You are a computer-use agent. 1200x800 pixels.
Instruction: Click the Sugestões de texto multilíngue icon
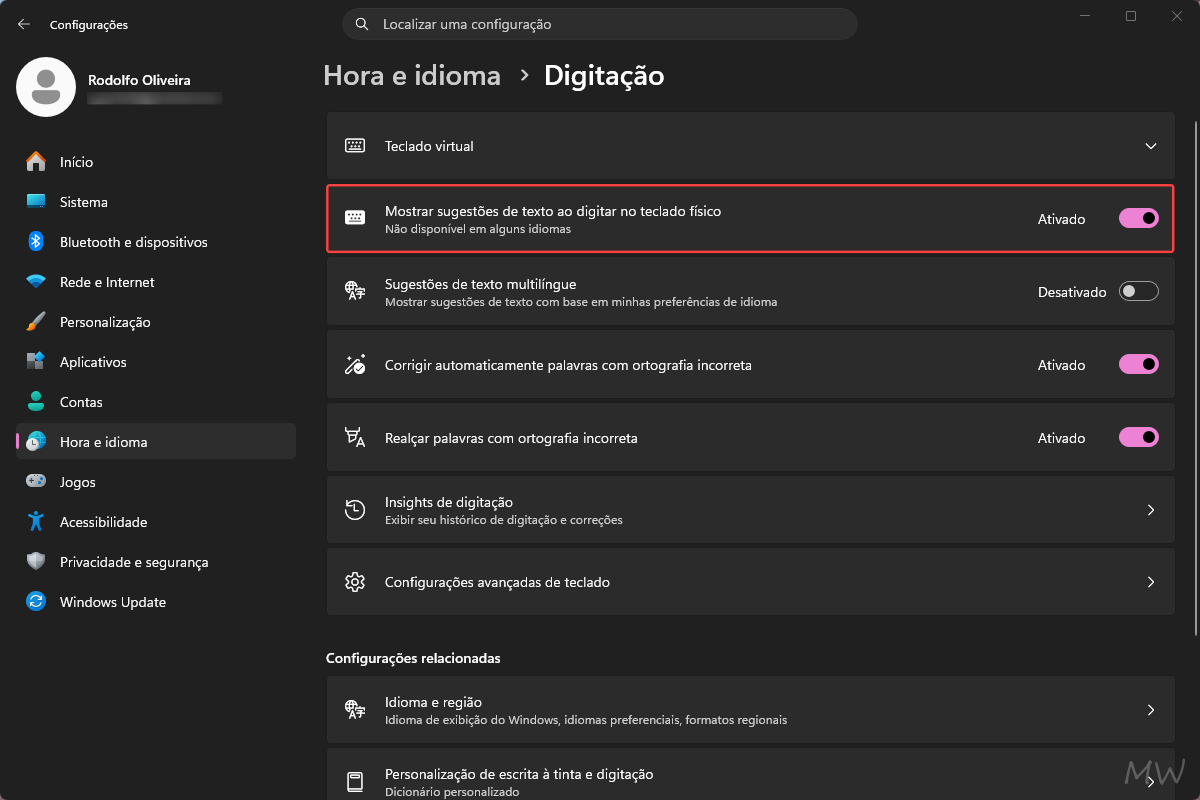tap(355, 292)
